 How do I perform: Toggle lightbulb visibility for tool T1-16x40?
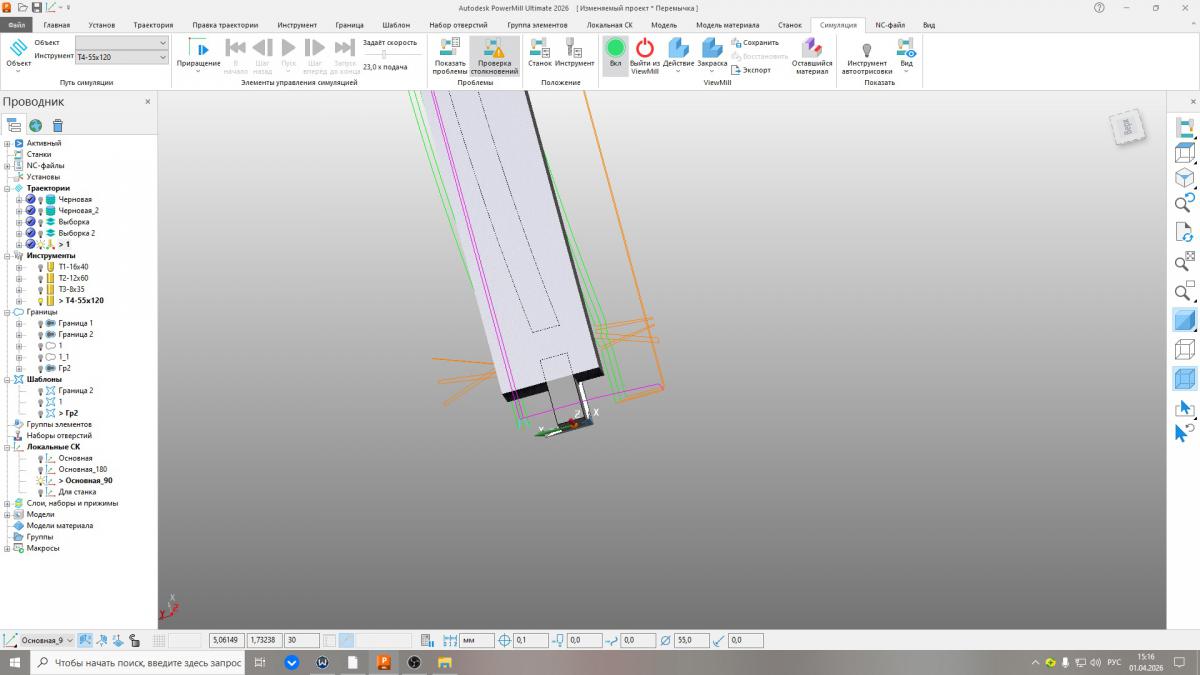click(x=41, y=267)
